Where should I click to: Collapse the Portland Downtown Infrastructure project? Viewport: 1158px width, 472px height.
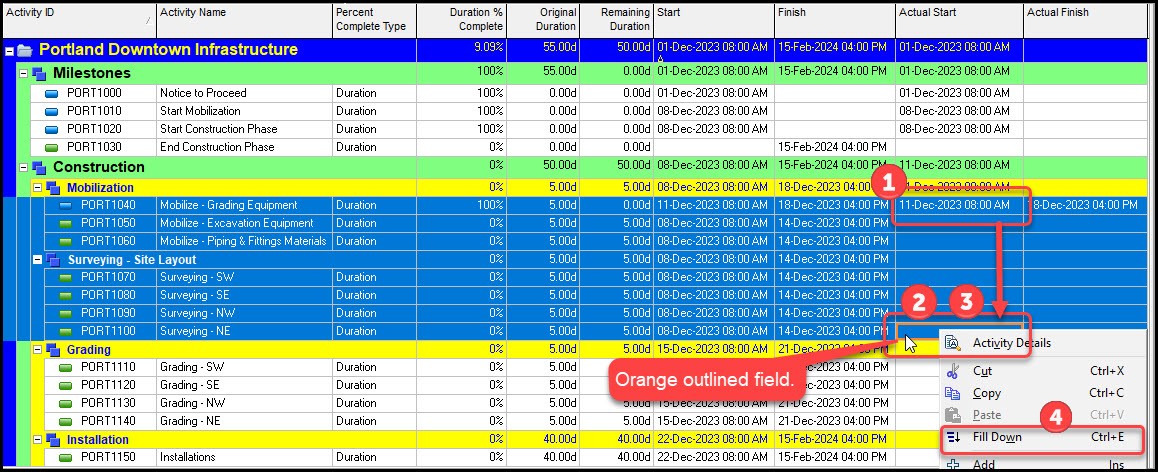click(x=9, y=50)
